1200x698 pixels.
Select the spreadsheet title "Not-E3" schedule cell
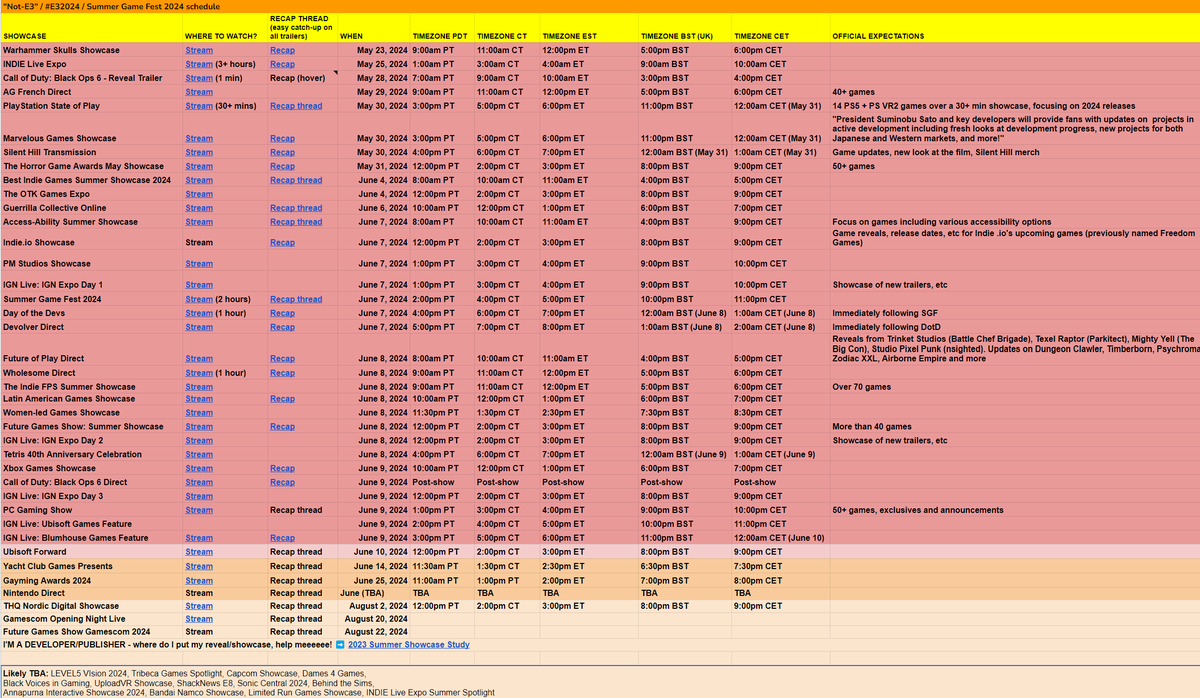(x=600, y=7)
